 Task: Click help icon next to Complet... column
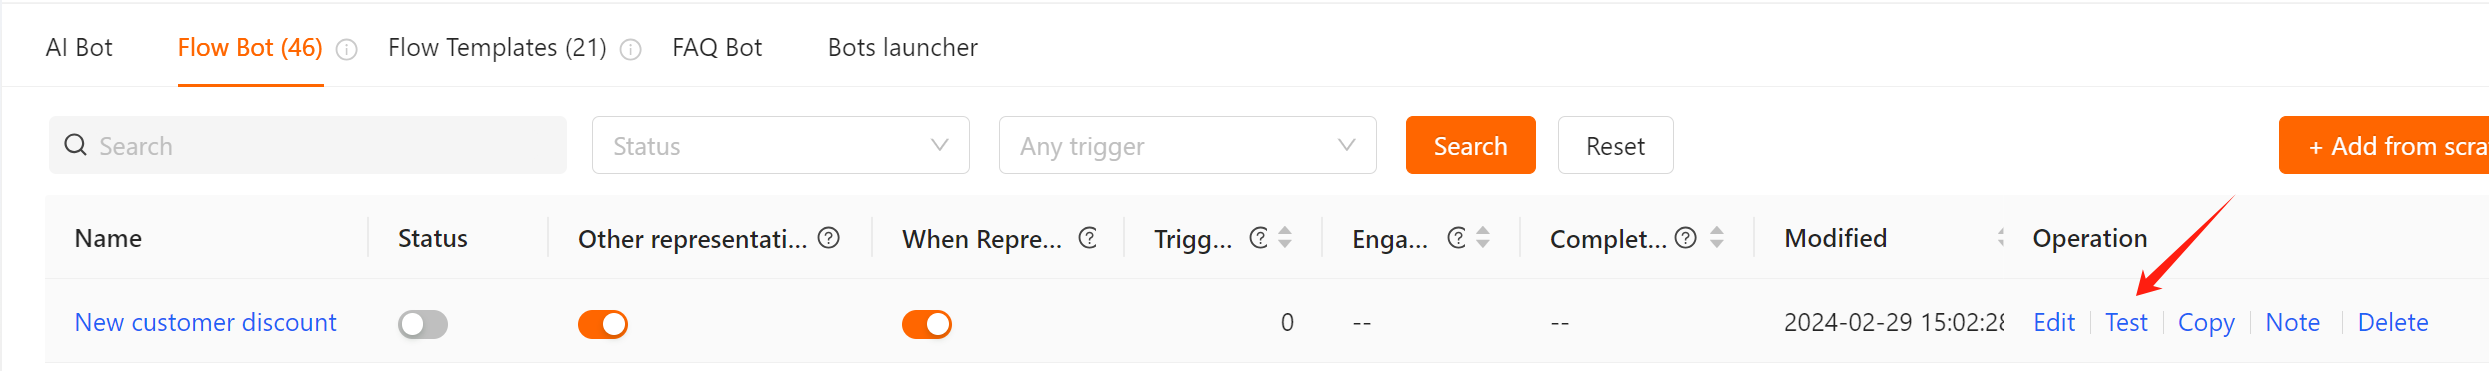click(1686, 238)
